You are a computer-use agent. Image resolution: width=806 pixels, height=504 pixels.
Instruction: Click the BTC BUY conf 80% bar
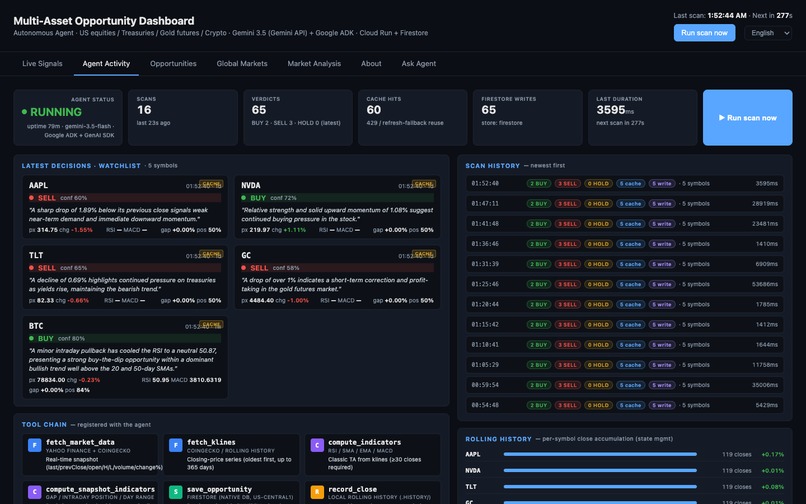tap(125, 338)
